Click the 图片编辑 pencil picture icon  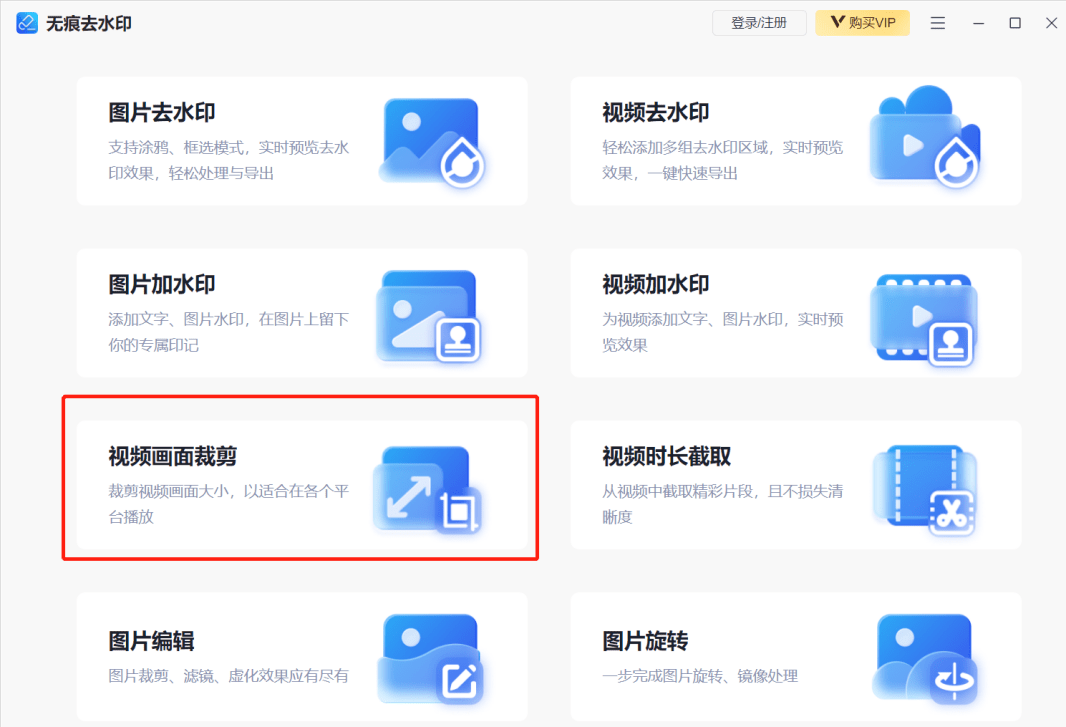click(x=430, y=658)
